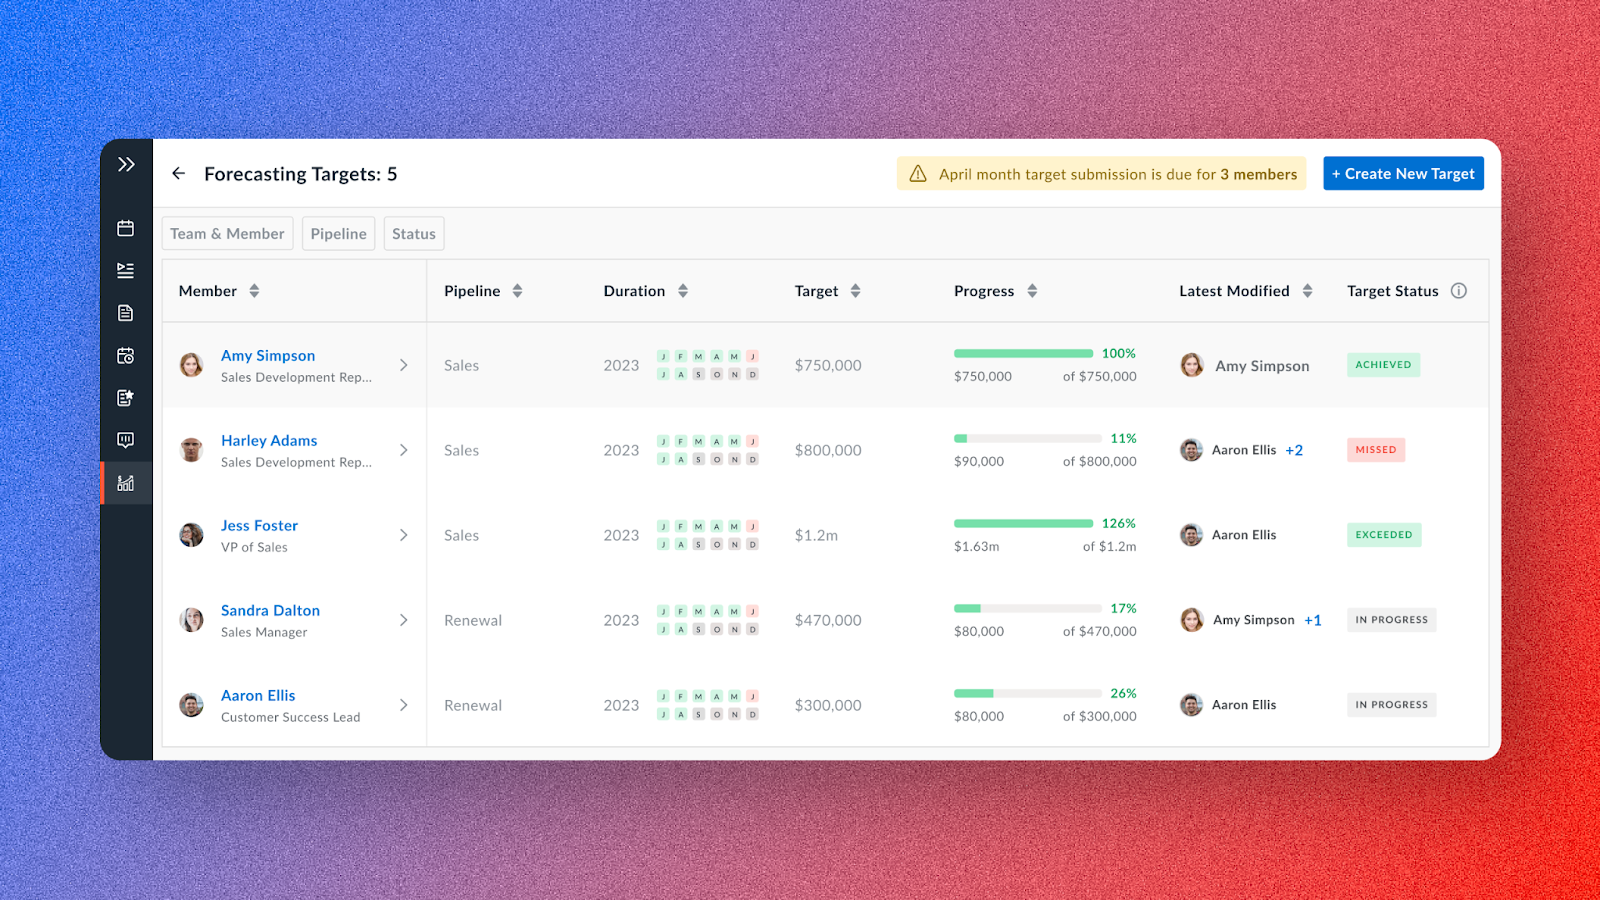The width and height of the screenshot is (1600, 900).
Task: Click the scheduled activities icon in sidebar
Action: click(x=126, y=355)
